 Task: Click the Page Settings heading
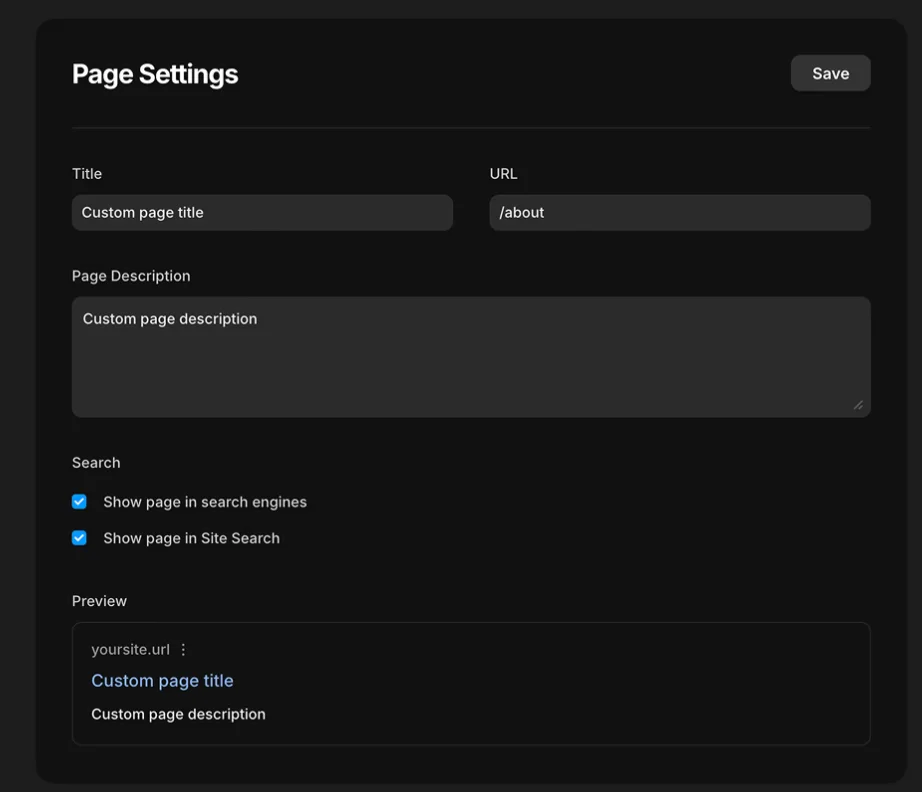pyautogui.click(x=154, y=73)
